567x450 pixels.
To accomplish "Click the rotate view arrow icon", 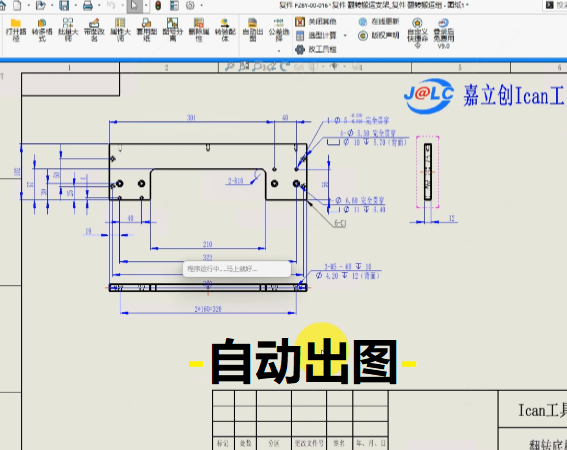I will pyautogui.click(x=285, y=67).
